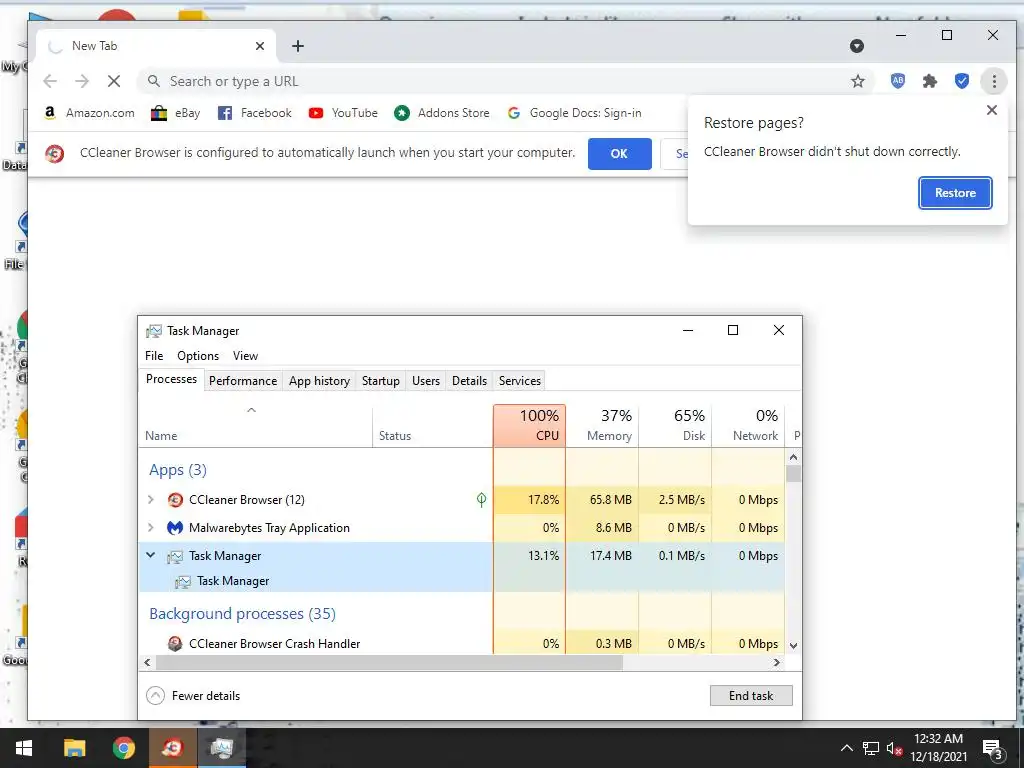Open the YouTube bookmark
Screen dimensions: 1024x768
pos(343,113)
